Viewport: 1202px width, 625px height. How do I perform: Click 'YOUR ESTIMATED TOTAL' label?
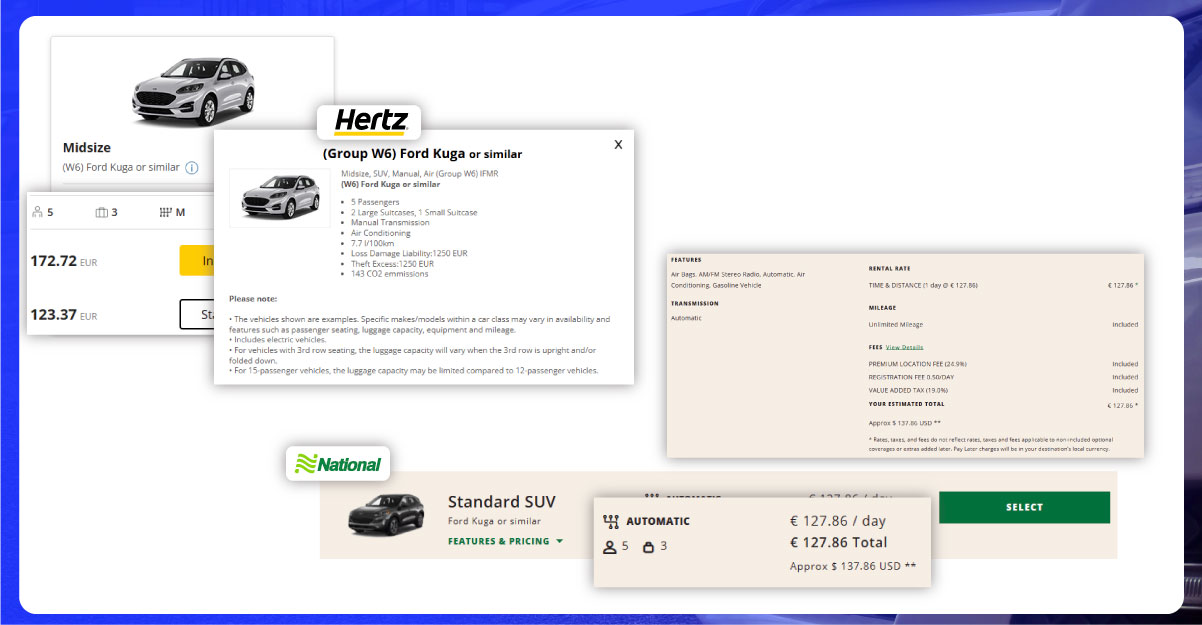click(907, 404)
